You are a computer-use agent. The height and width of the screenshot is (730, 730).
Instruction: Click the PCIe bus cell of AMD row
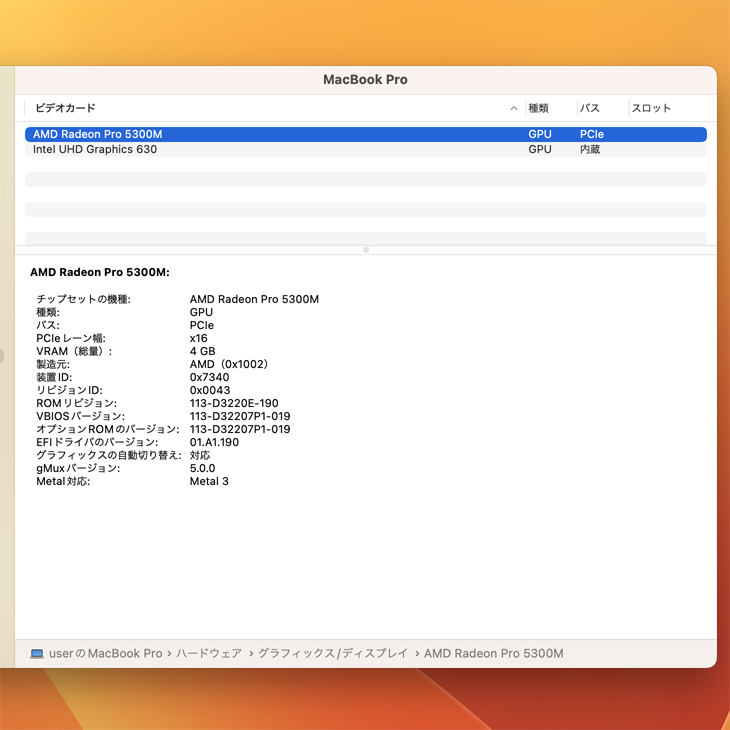pos(592,134)
